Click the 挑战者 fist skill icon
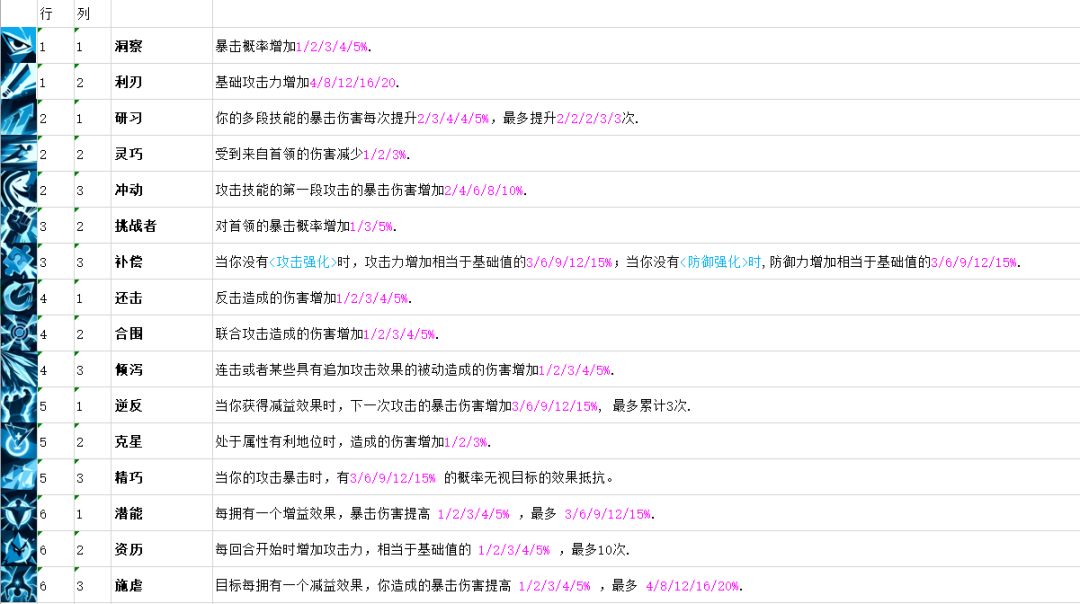This screenshot has height=604, width=1080. coord(18,225)
